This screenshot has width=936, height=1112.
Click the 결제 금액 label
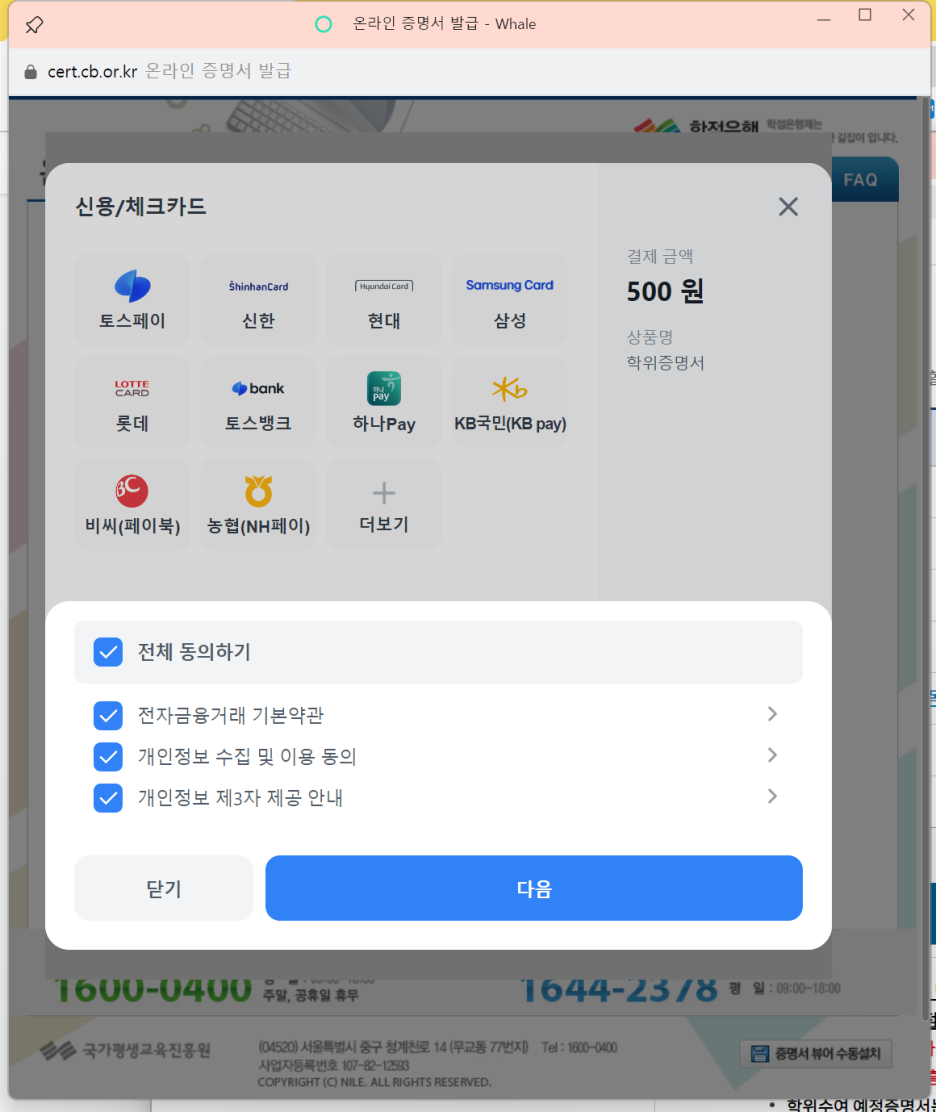pos(659,256)
